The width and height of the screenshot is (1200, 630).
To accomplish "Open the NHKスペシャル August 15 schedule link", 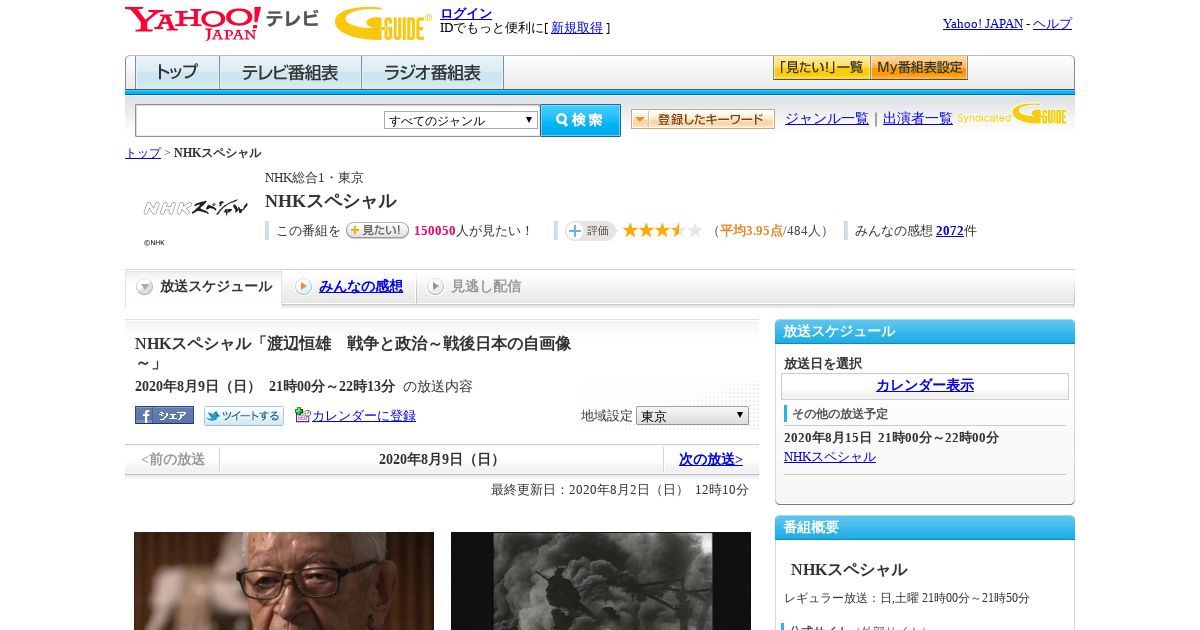I will [x=830, y=457].
